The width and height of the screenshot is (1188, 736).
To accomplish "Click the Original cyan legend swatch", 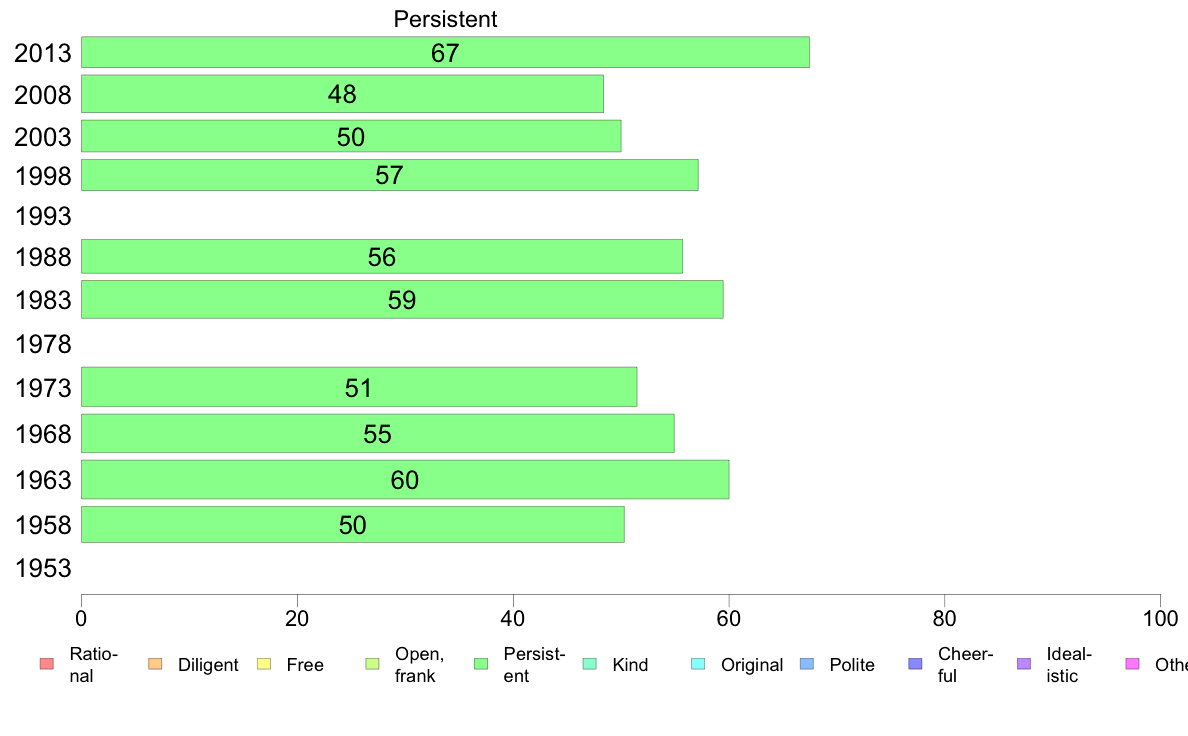I will [x=699, y=664].
